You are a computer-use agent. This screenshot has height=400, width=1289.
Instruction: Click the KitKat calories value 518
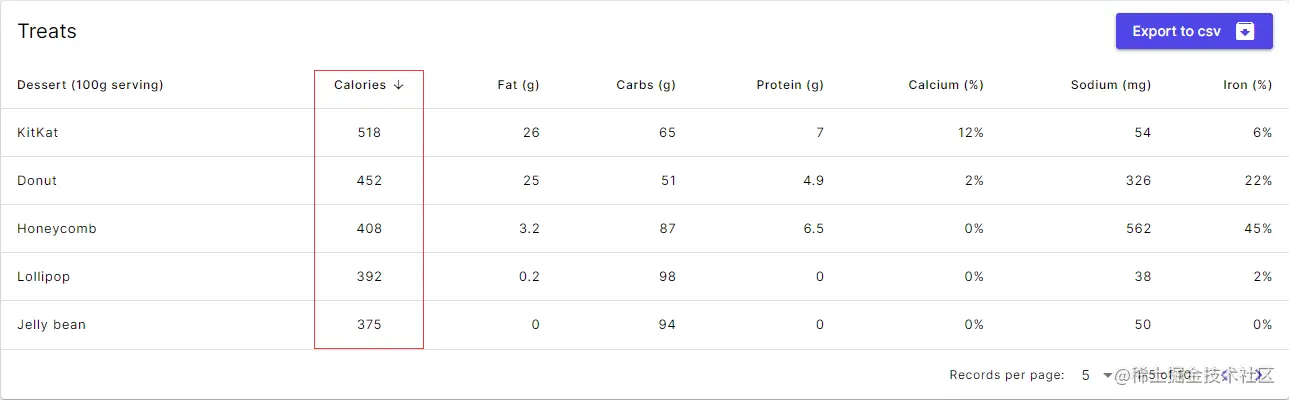click(369, 133)
